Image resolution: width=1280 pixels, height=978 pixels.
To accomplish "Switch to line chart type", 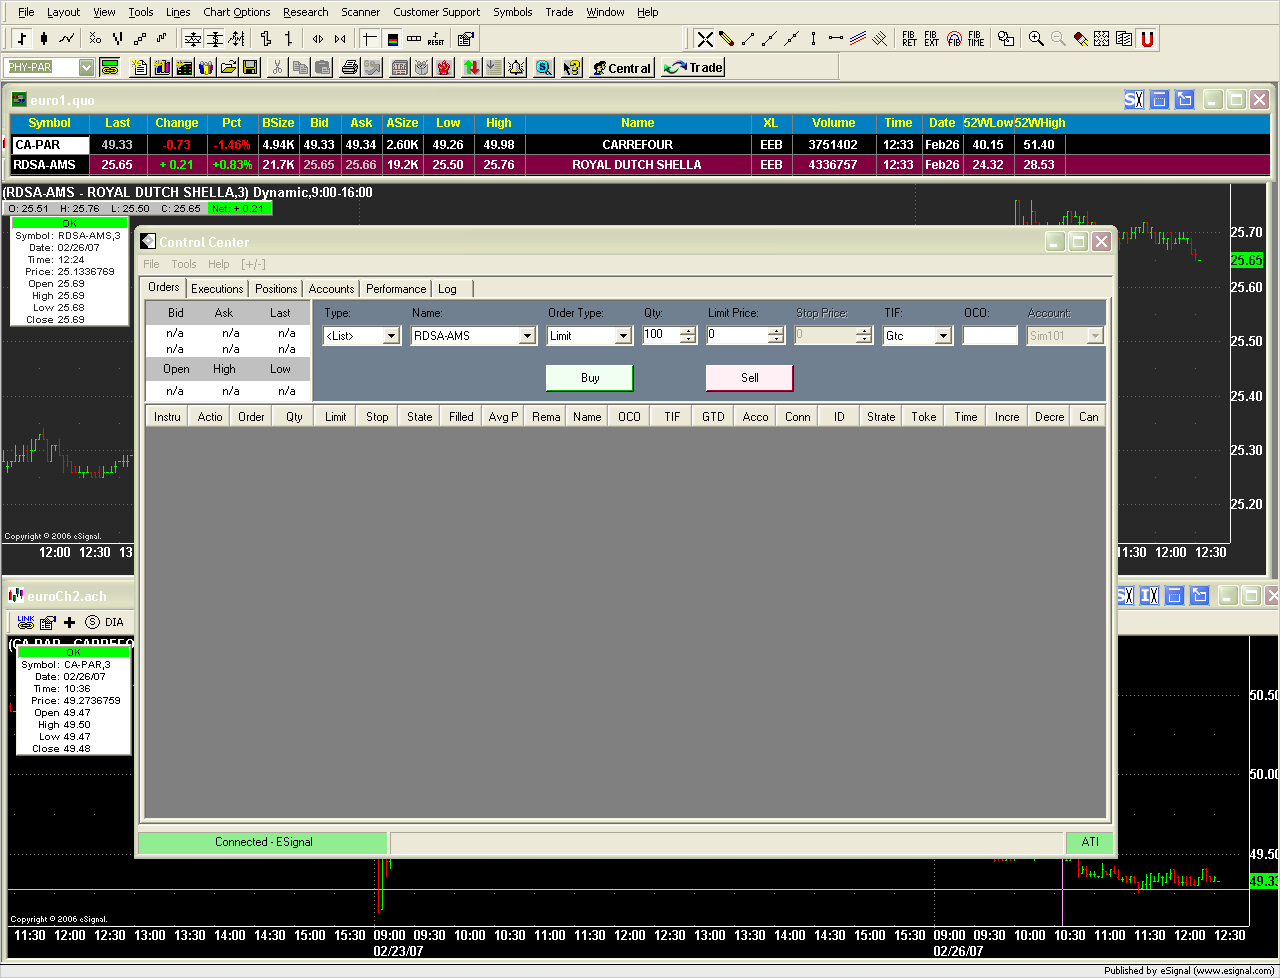I will pyautogui.click(x=67, y=39).
